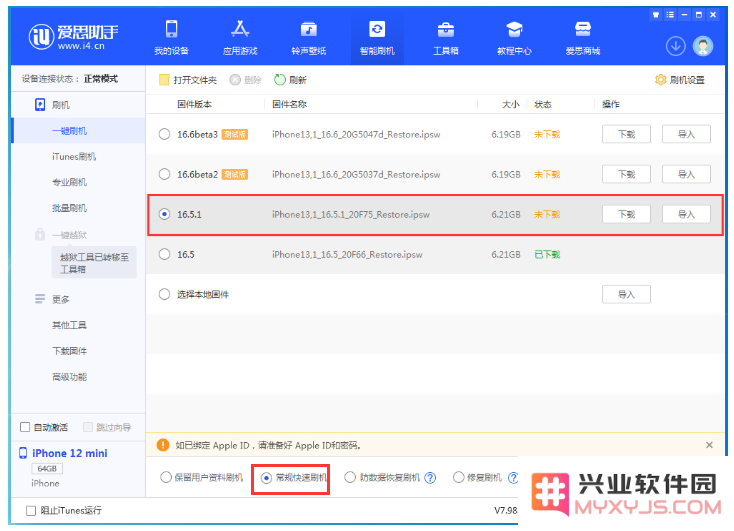The width and height of the screenshot is (734, 531).
Task: Click the V7.98 version label
Action: tap(506, 510)
